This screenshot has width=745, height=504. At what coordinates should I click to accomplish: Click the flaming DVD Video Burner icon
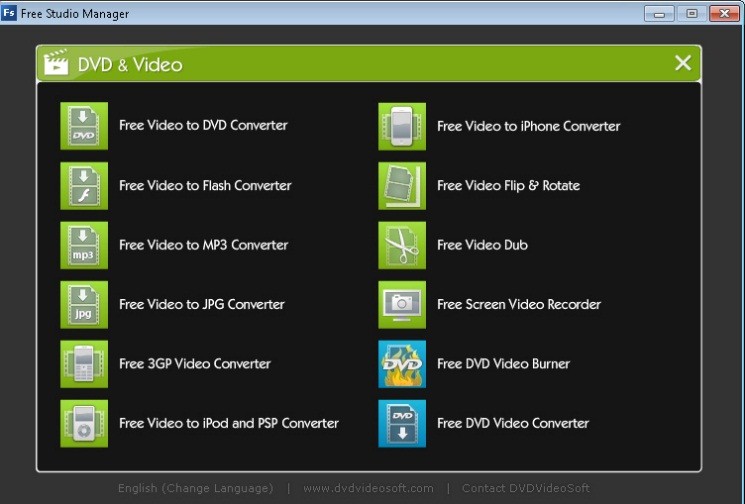(x=402, y=364)
